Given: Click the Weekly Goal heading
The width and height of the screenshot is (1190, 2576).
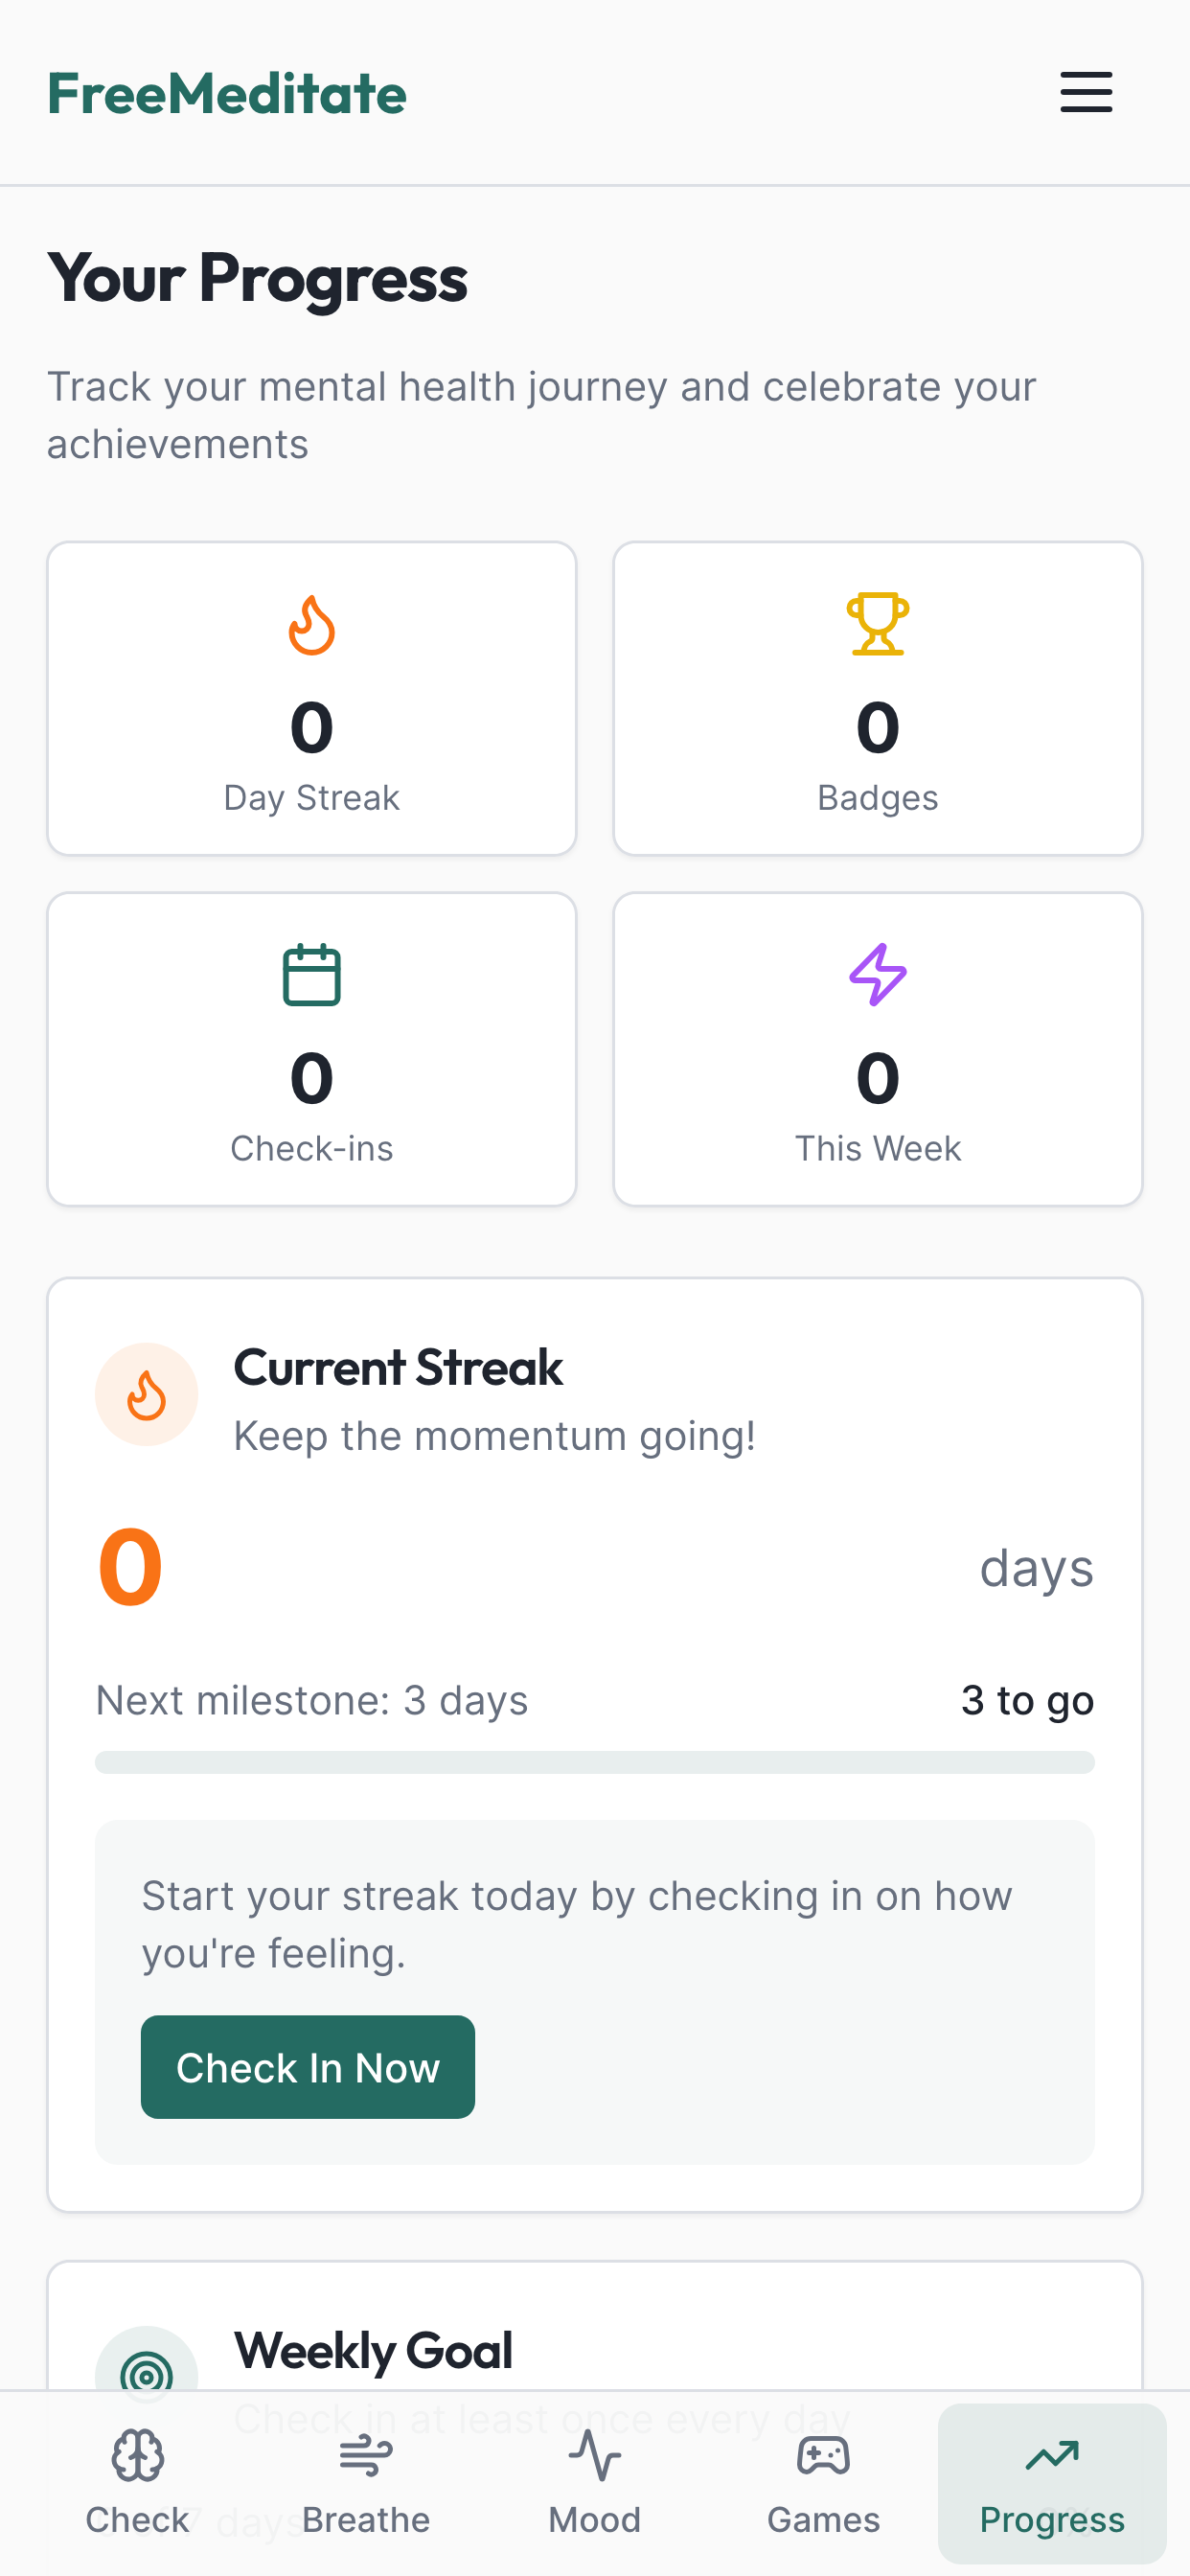Looking at the screenshot, I should pos(373,2350).
